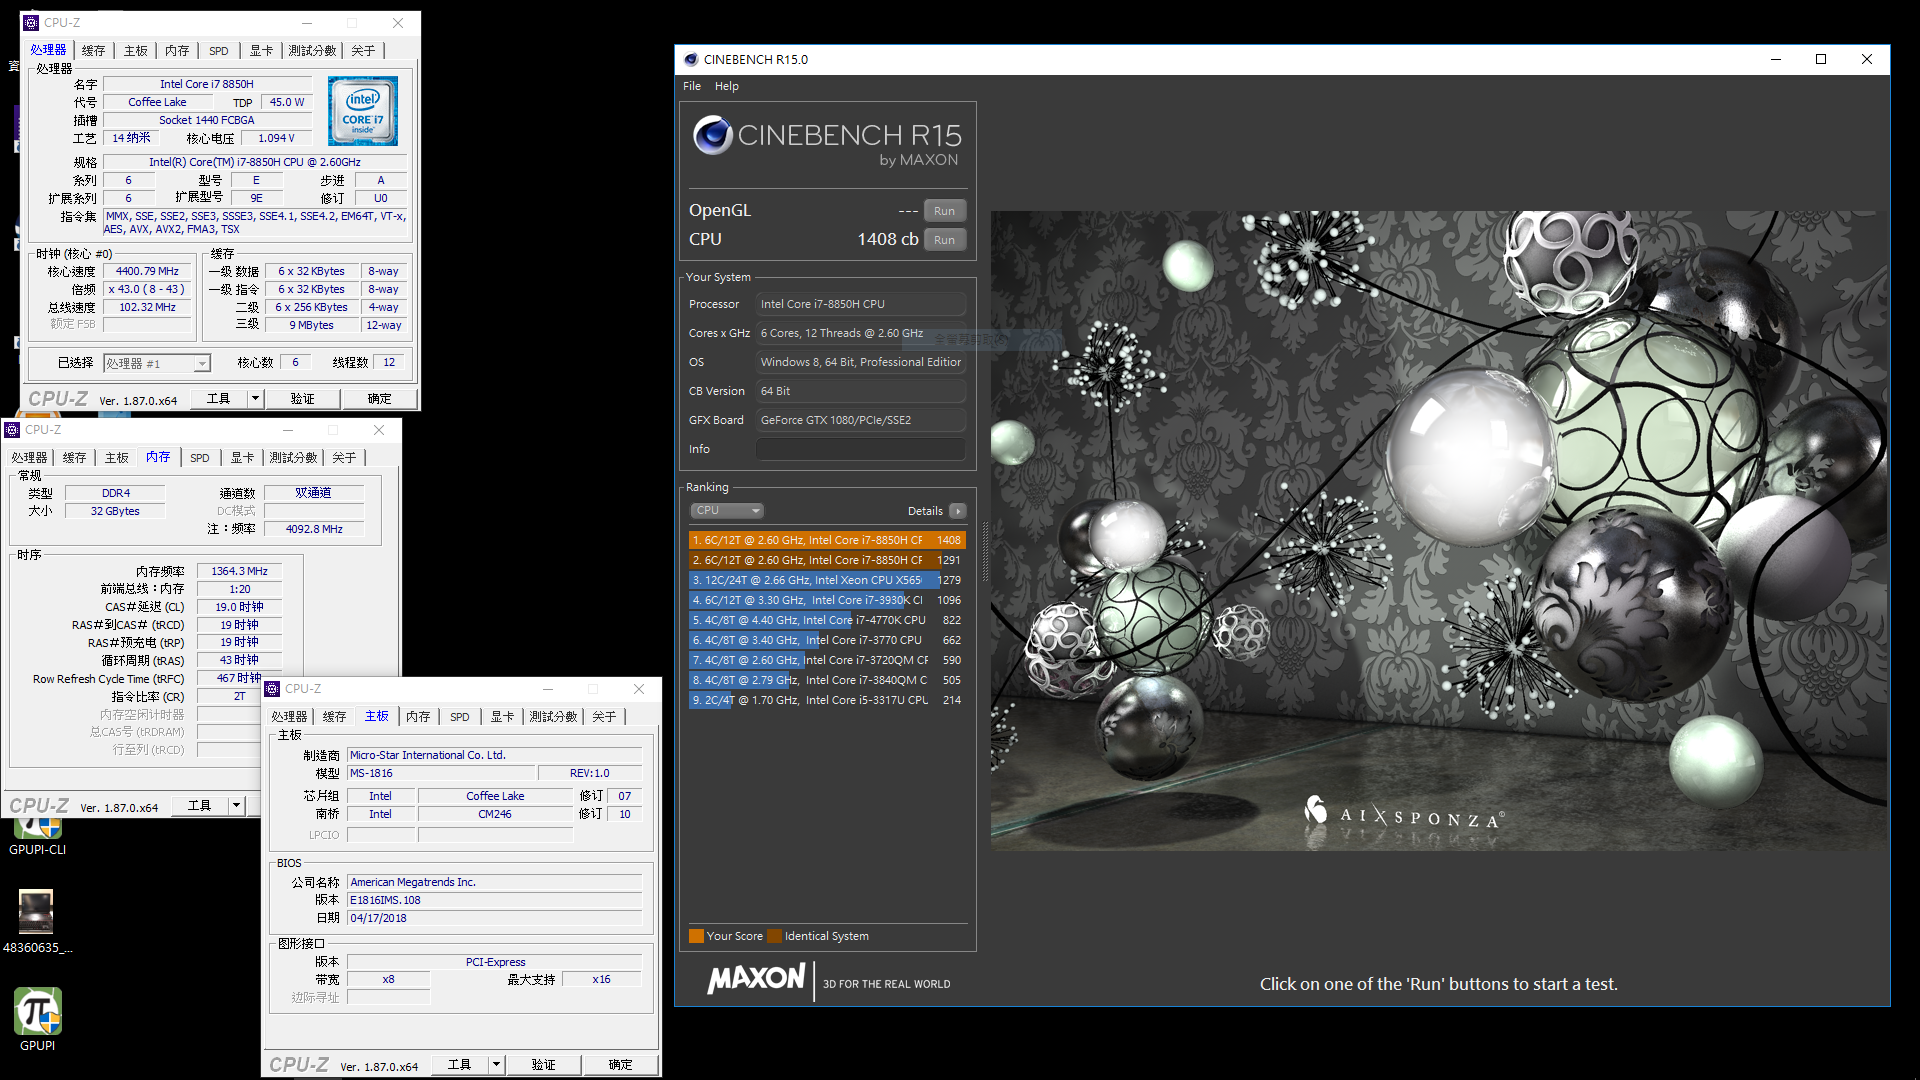This screenshot has width=1920, height=1080.
Task: Minimize the Cinebench window
Action: point(1776,59)
